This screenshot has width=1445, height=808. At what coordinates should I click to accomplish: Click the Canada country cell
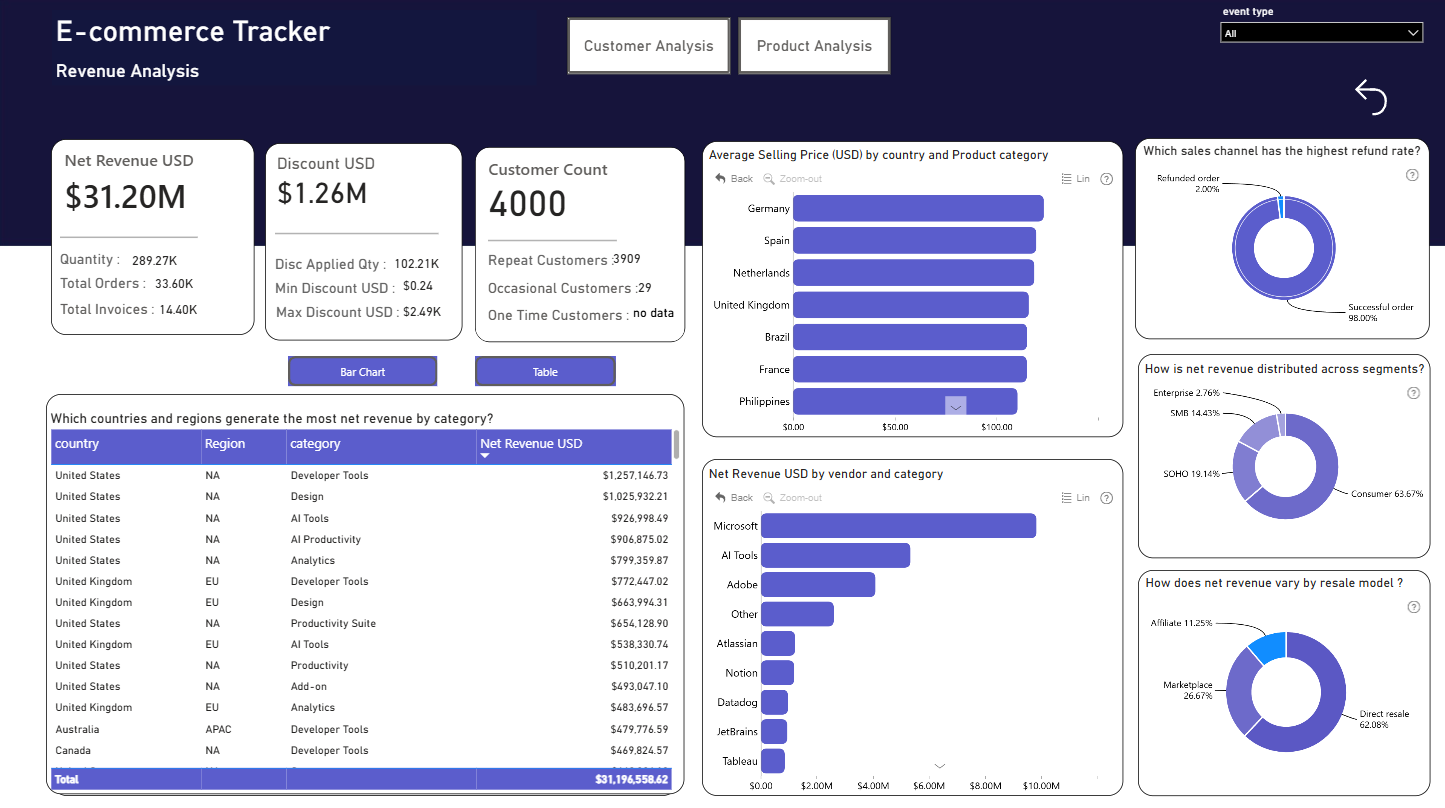[73, 751]
